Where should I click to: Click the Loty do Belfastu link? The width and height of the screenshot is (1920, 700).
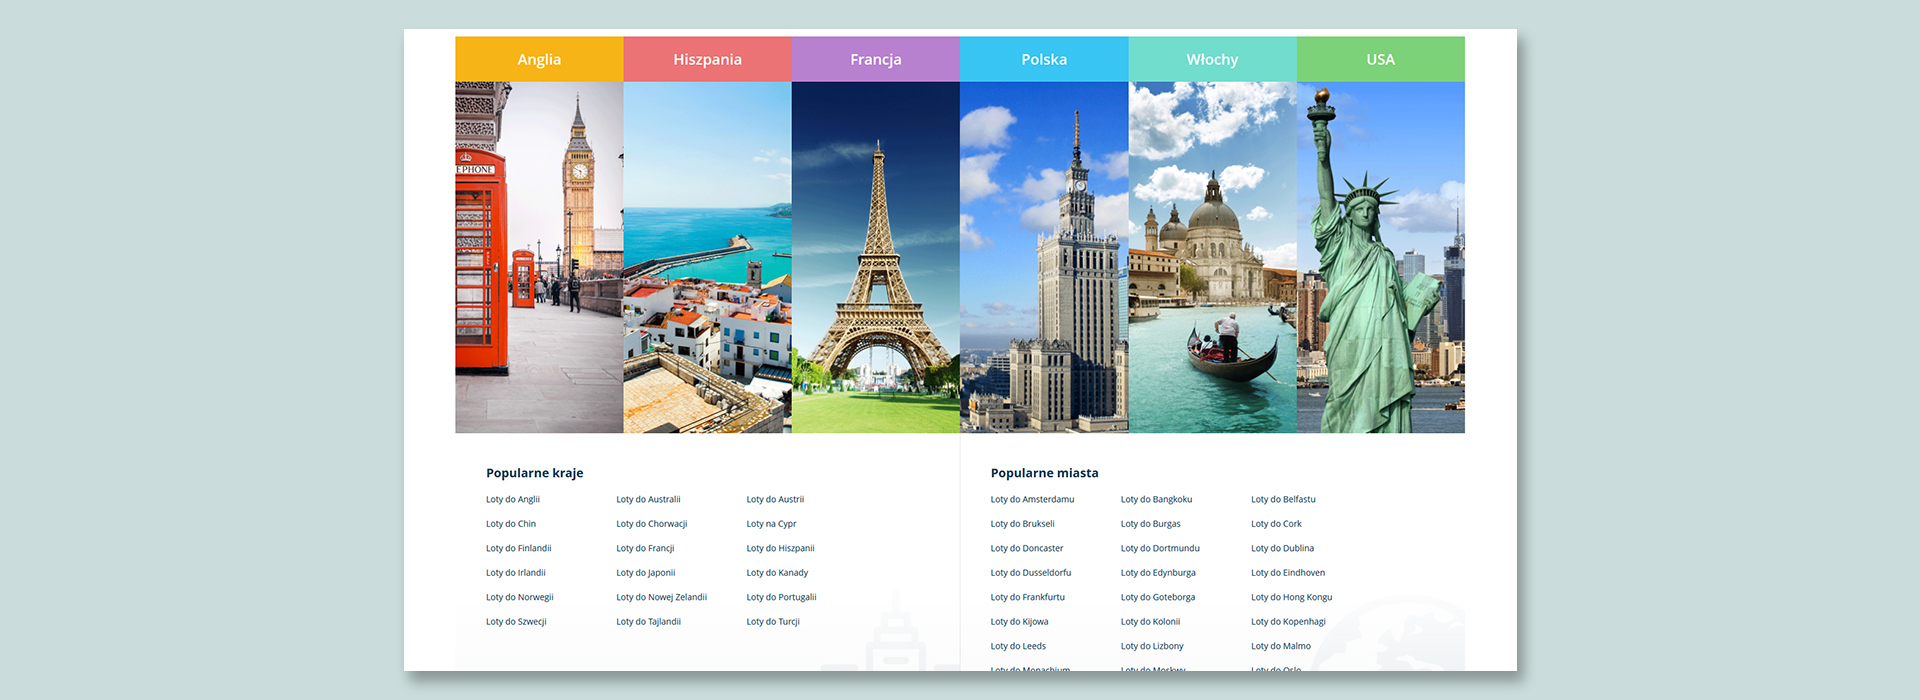tap(1284, 499)
